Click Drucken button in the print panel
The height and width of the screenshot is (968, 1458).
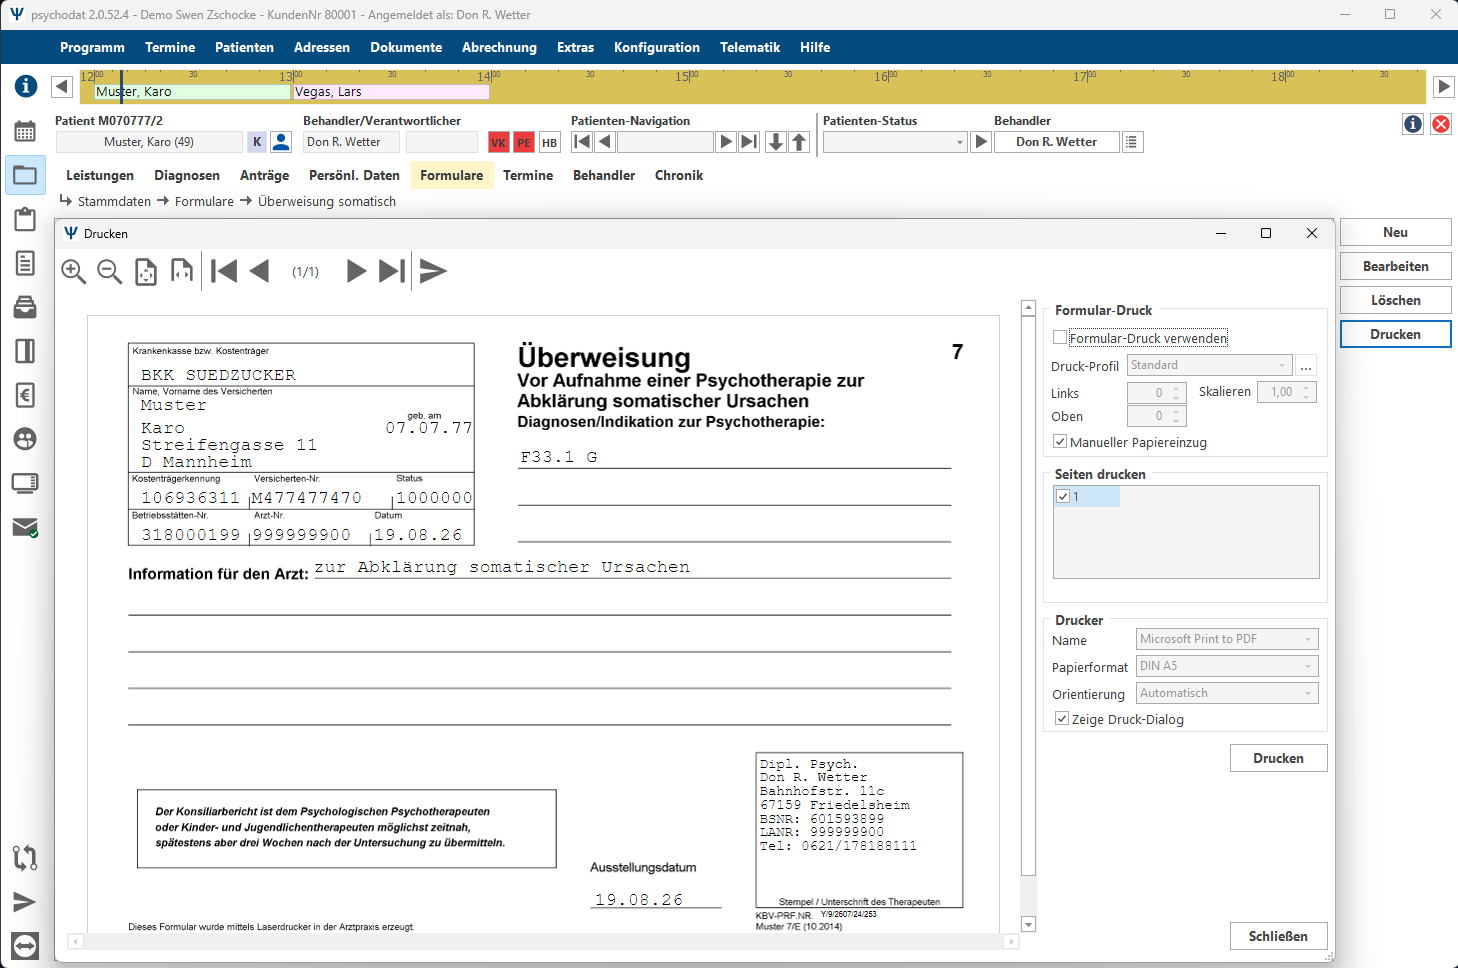[x=1279, y=758]
